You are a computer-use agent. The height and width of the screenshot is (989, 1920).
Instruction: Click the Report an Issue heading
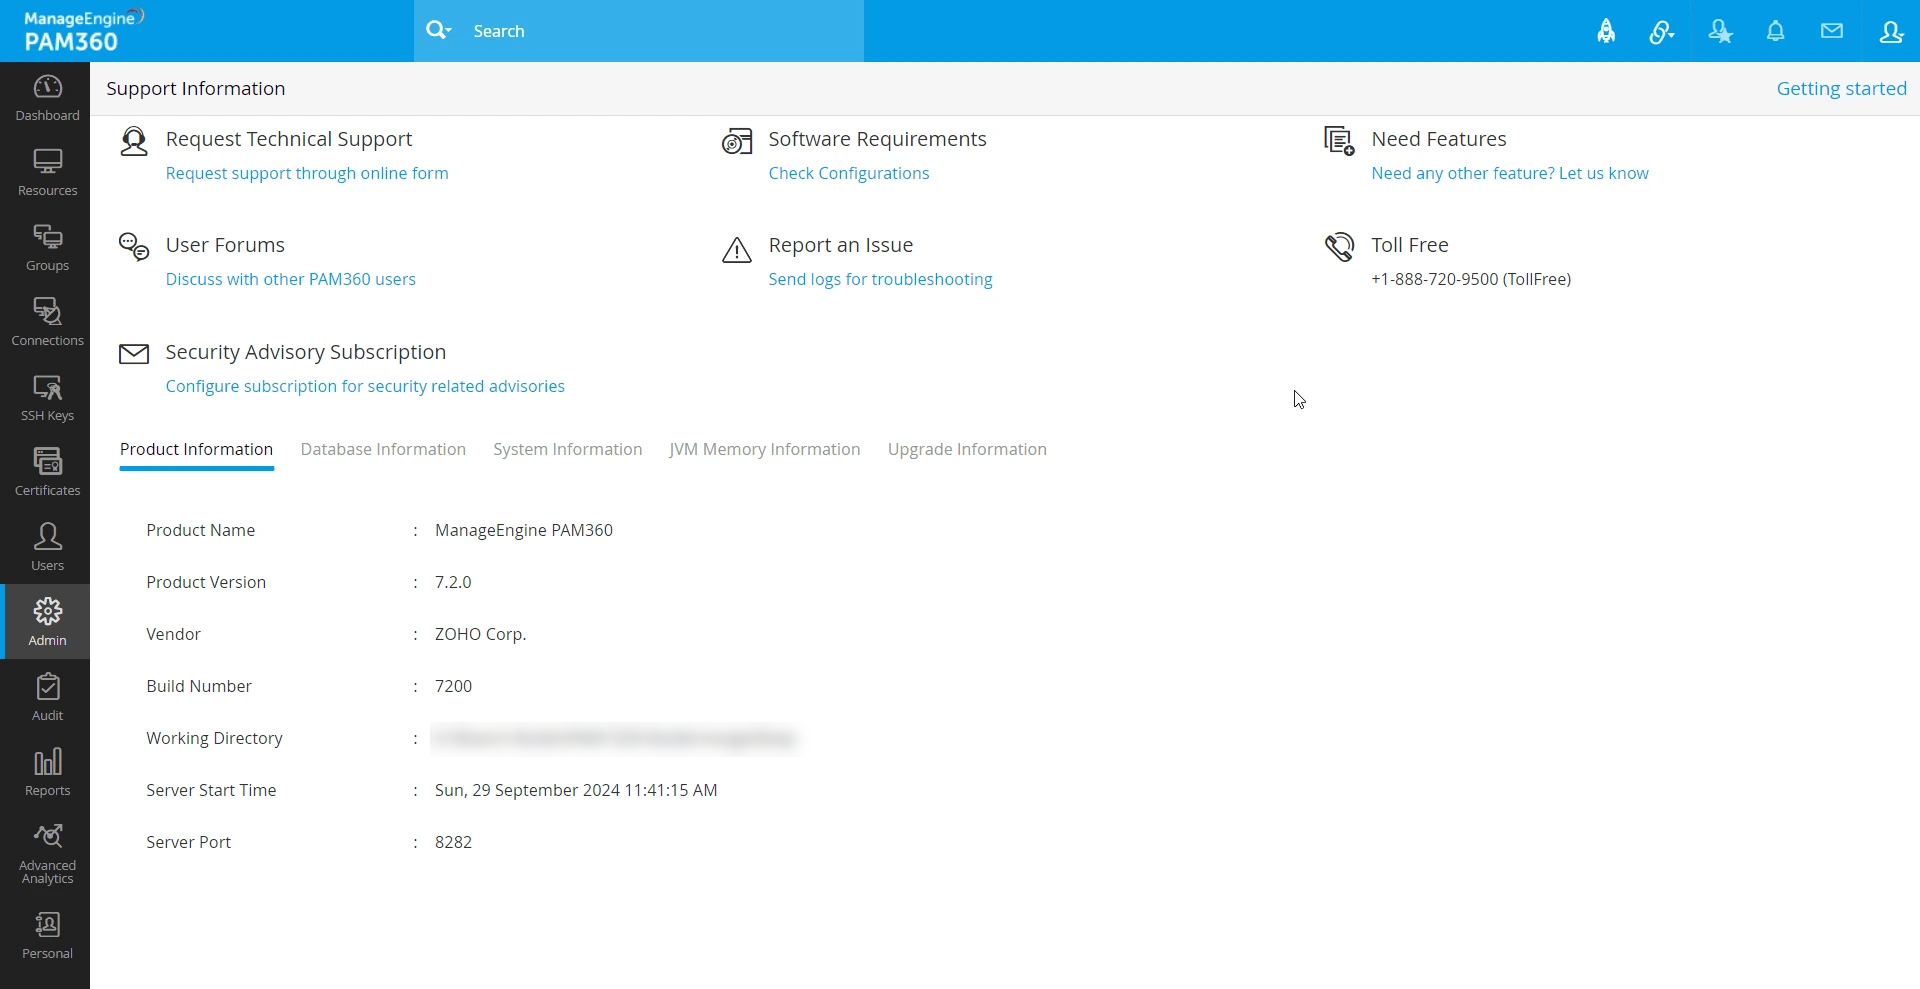tap(841, 246)
